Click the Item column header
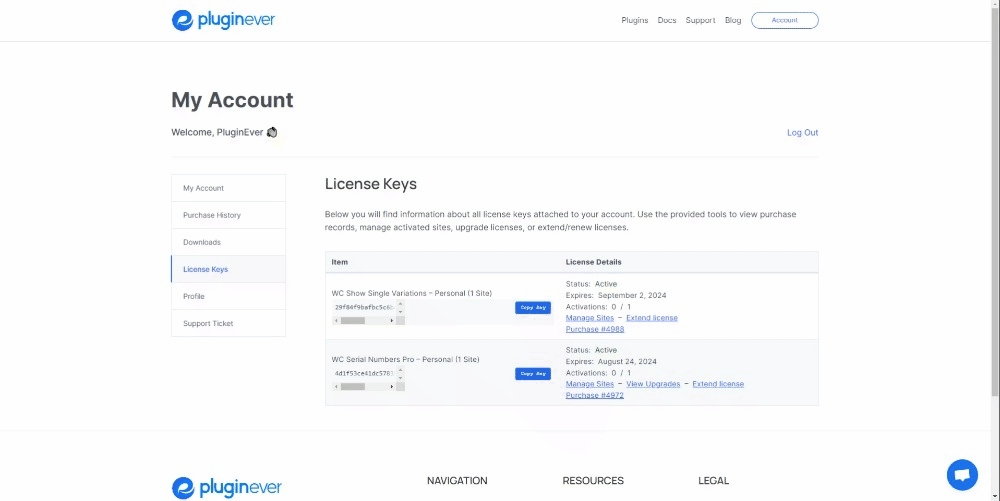Viewport: 1000px width, 501px height. (x=340, y=262)
